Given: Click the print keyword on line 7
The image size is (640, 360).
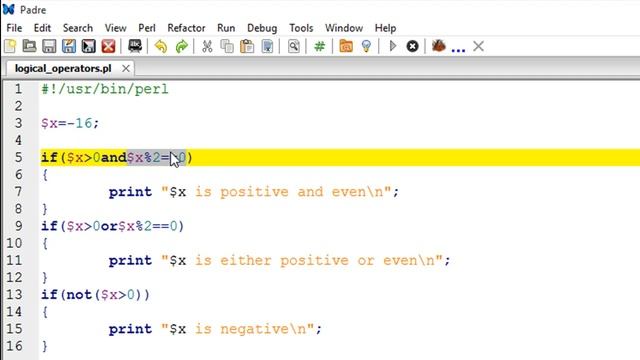Looking at the screenshot, I should click(x=130, y=192).
